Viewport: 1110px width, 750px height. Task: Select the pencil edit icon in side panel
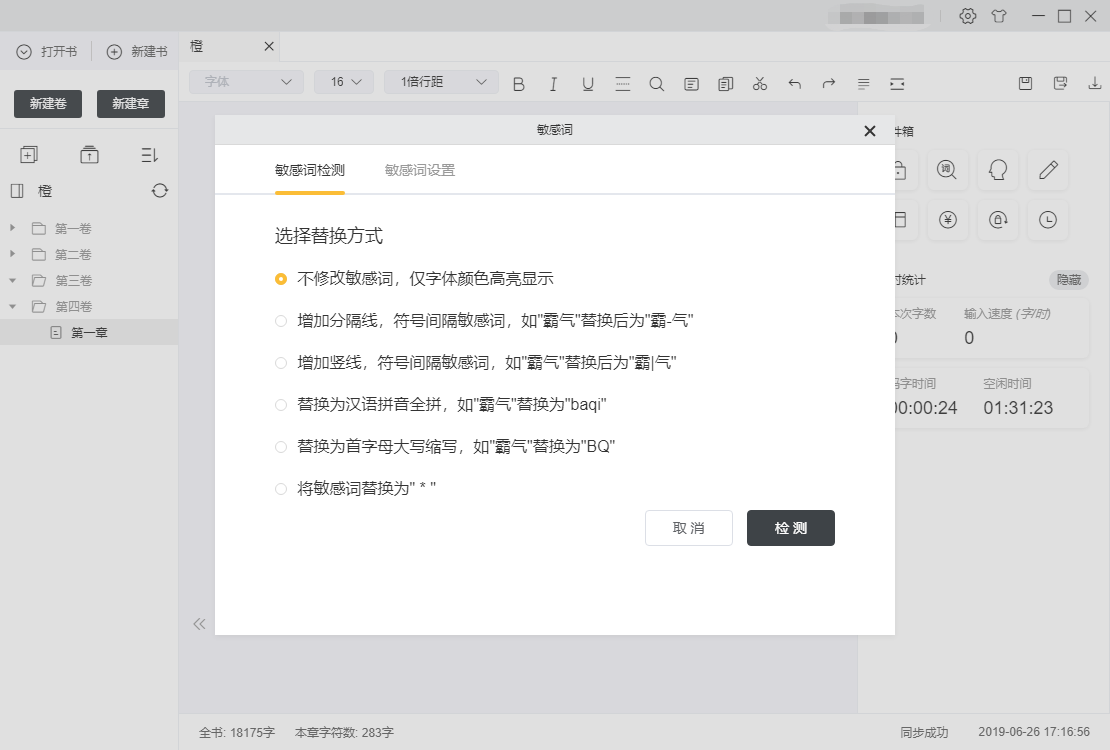pyautogui.click(x=1047, y=170)
